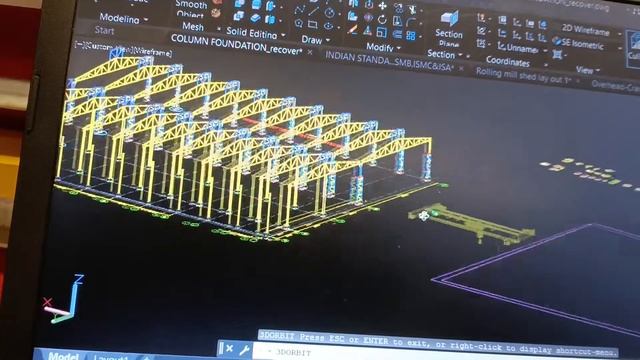Expand the View panel dropdown
This screenshot has width=640, height=360.
598,71
